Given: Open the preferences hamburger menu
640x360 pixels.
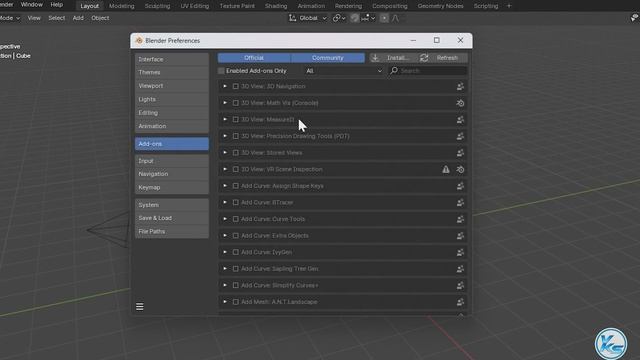Looking at the screenshot, I should [140, 307].
